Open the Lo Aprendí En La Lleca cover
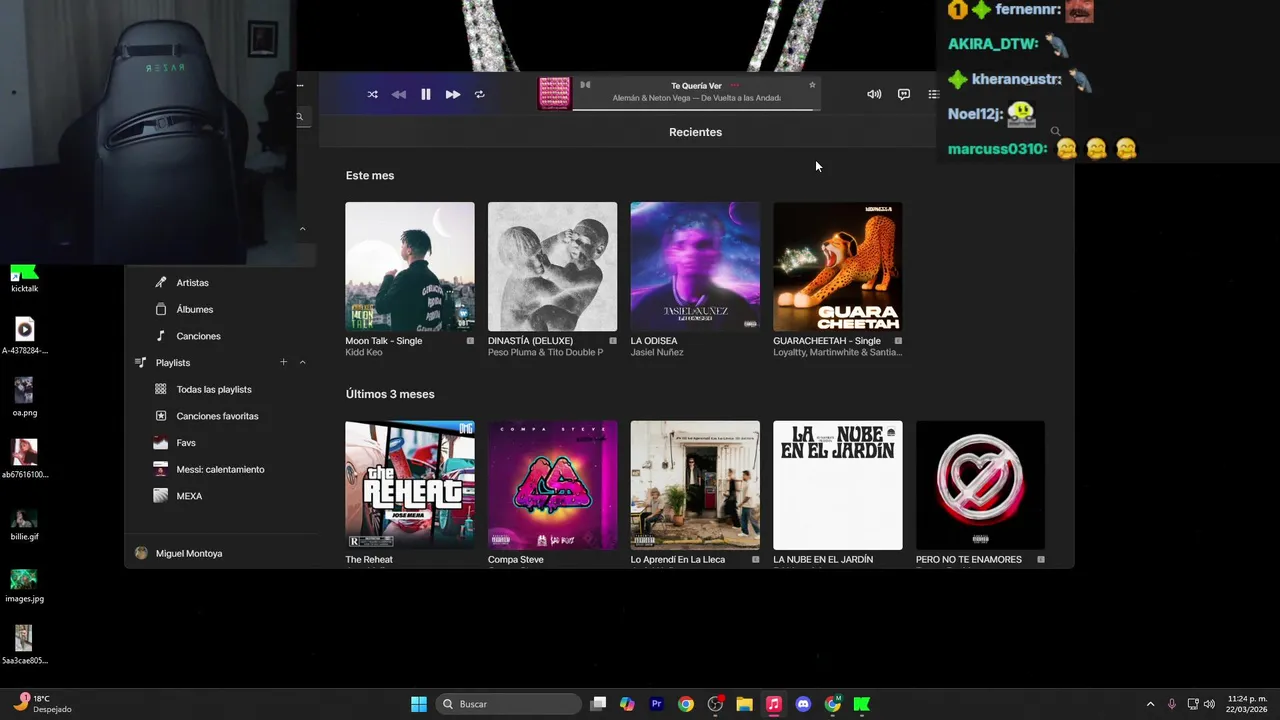Viewport: 1280px width, 720px height. [695, 485]
